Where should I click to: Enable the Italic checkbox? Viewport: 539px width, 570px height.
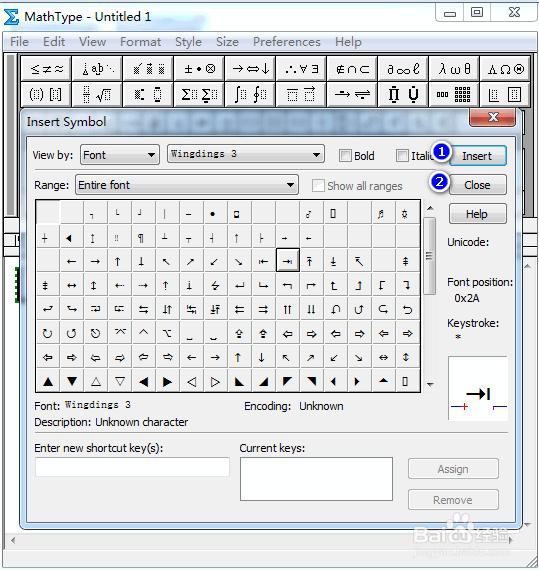402,156
